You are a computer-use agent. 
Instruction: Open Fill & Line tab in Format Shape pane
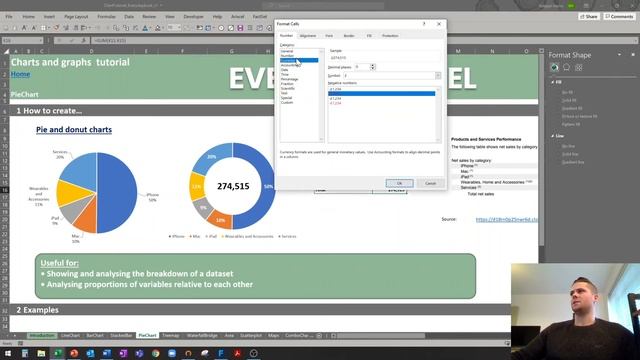(x=554, y=68)
